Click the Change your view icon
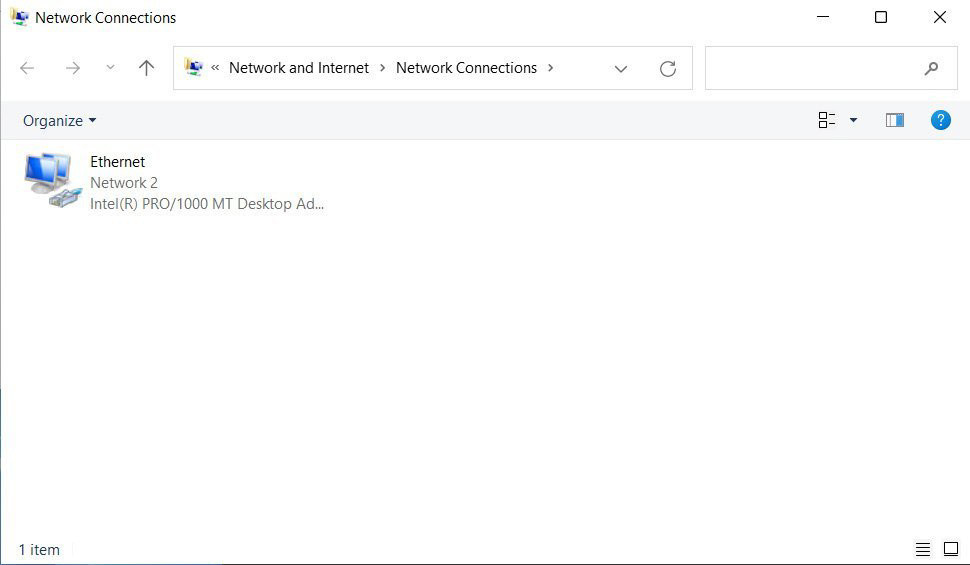The width and height of the screenshot is (970, 565). (x=827, y=120)
